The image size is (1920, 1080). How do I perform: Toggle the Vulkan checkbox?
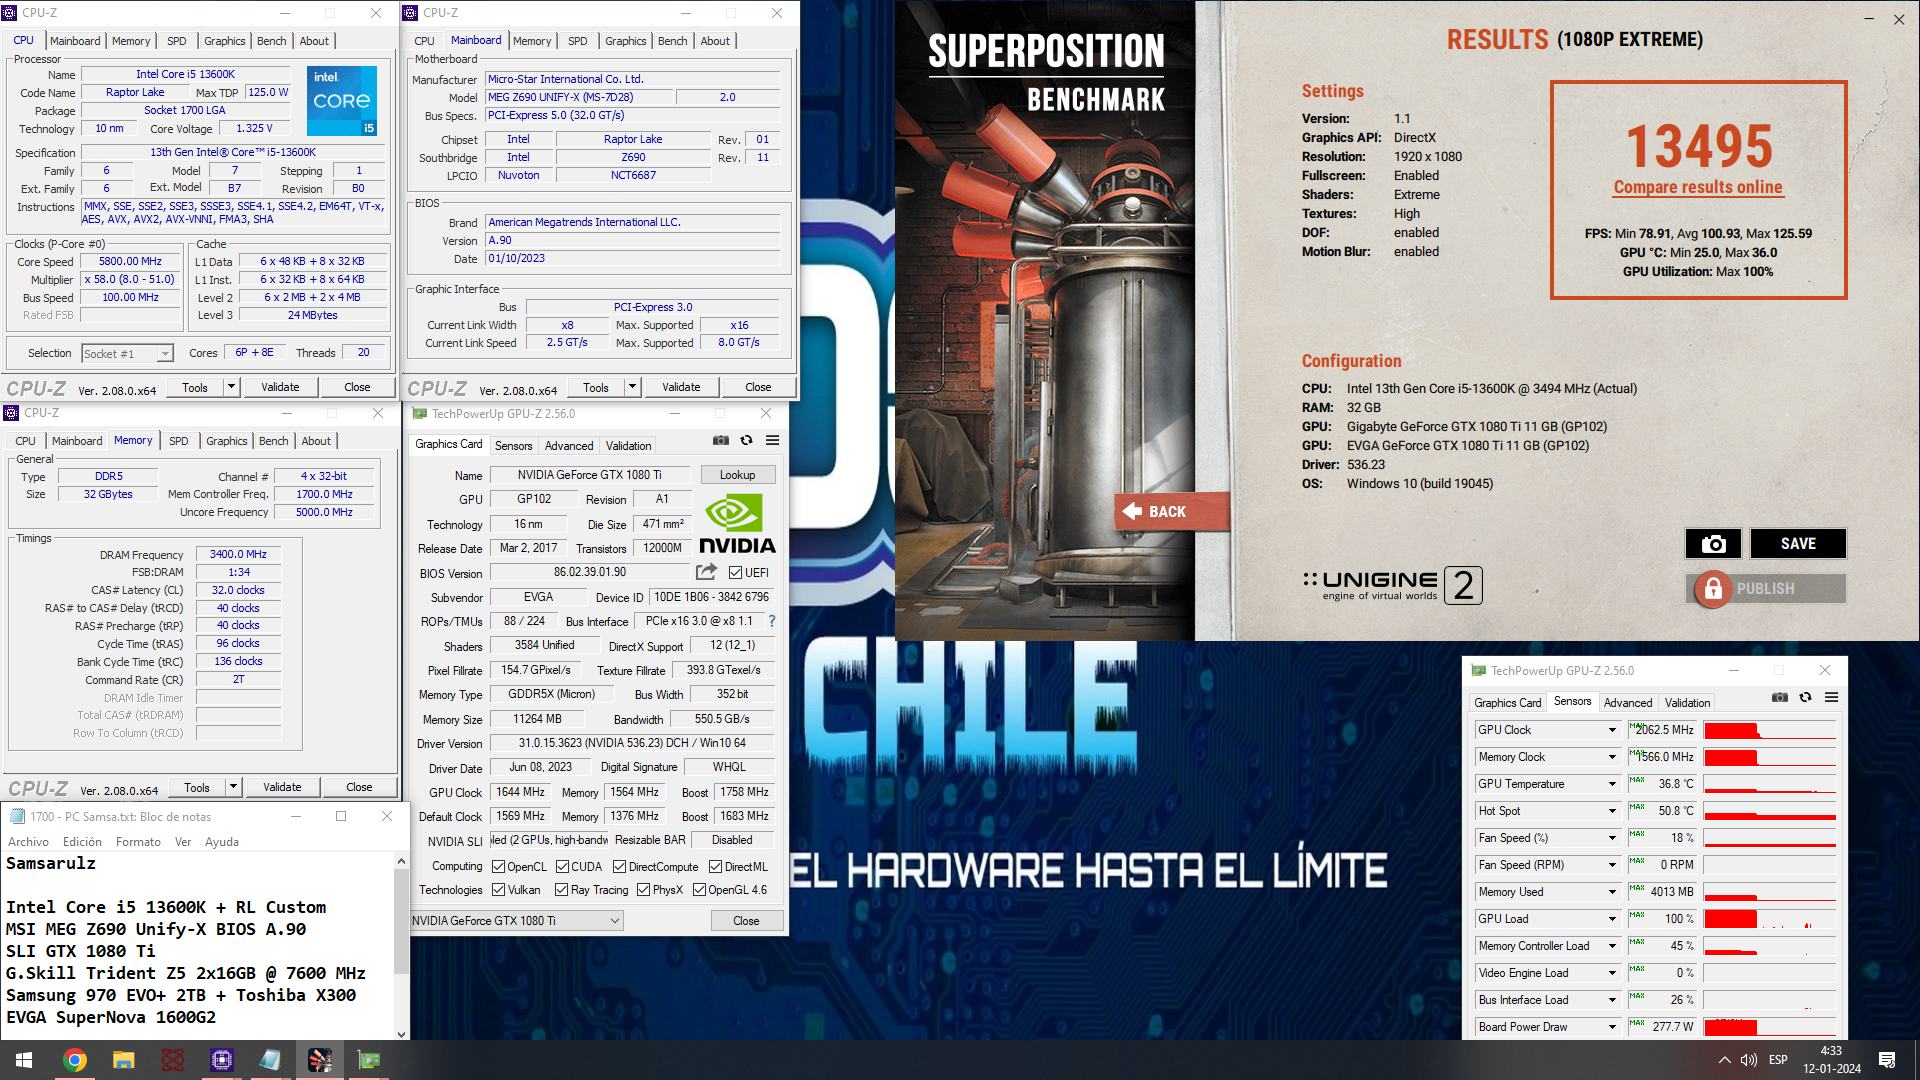click(x=498, y=890)
